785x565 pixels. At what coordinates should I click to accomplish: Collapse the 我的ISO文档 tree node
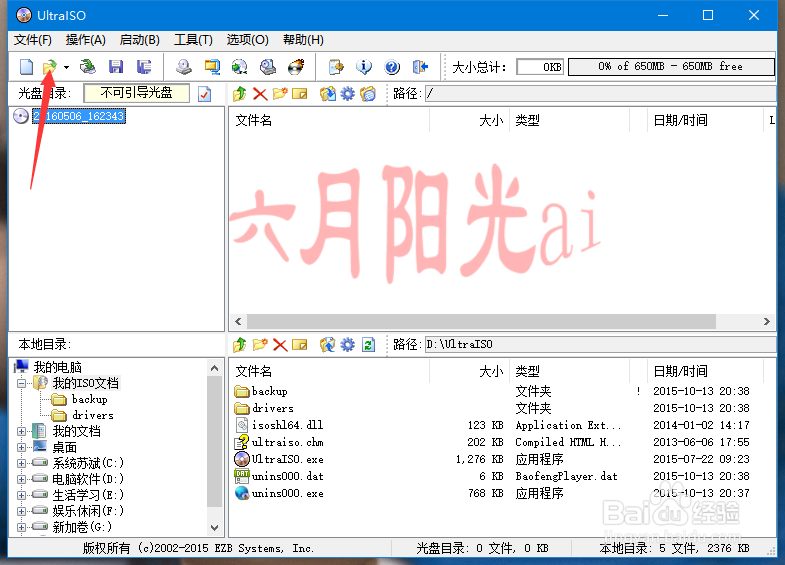[22, 383]
